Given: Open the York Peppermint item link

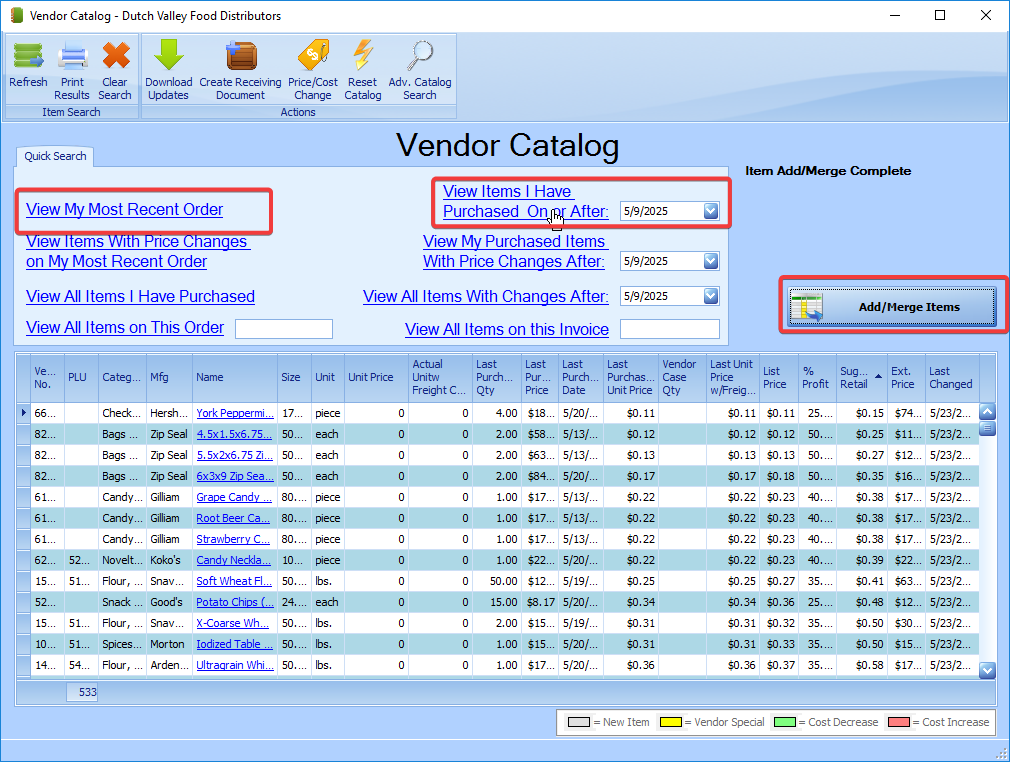Looking at the screenshot, I should 234,413.
